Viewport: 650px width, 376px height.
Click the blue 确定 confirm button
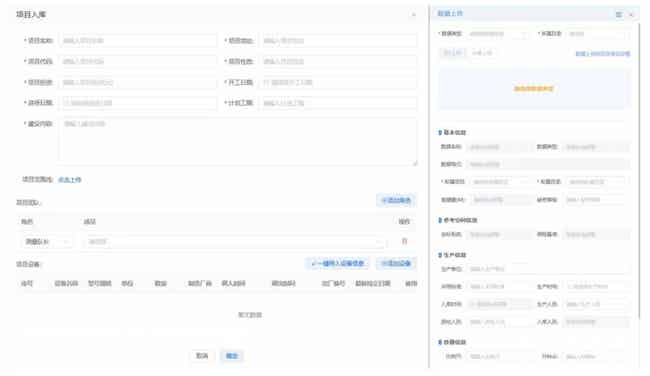point(231,356)
